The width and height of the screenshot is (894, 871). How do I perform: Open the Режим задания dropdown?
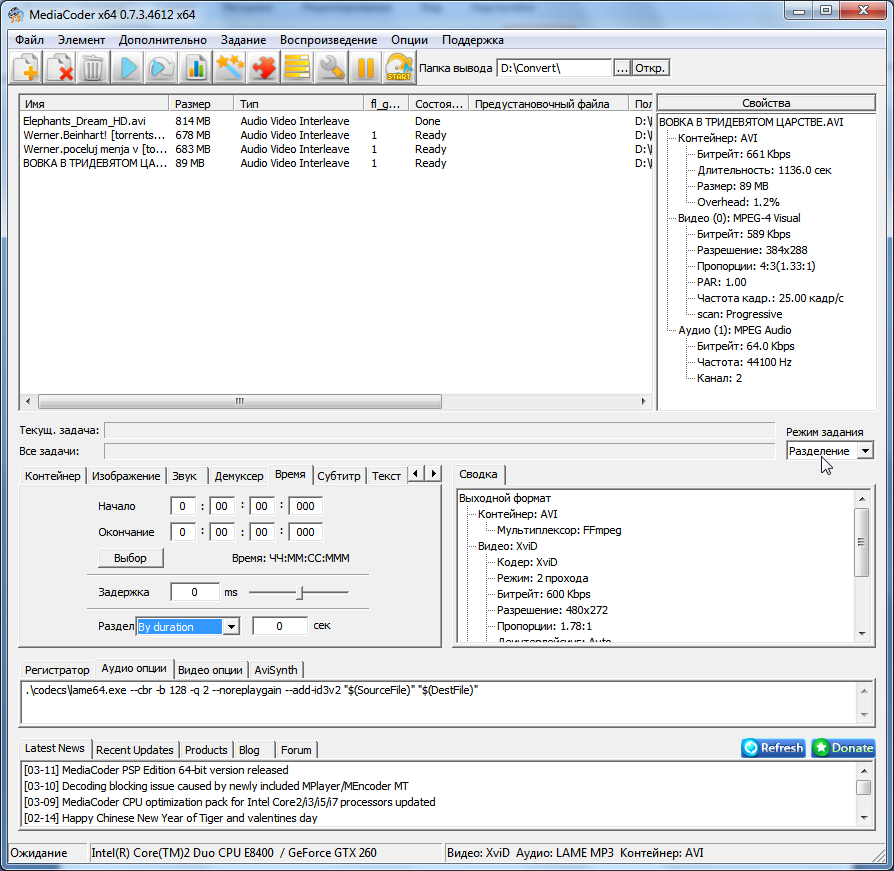tap(865, 451)
